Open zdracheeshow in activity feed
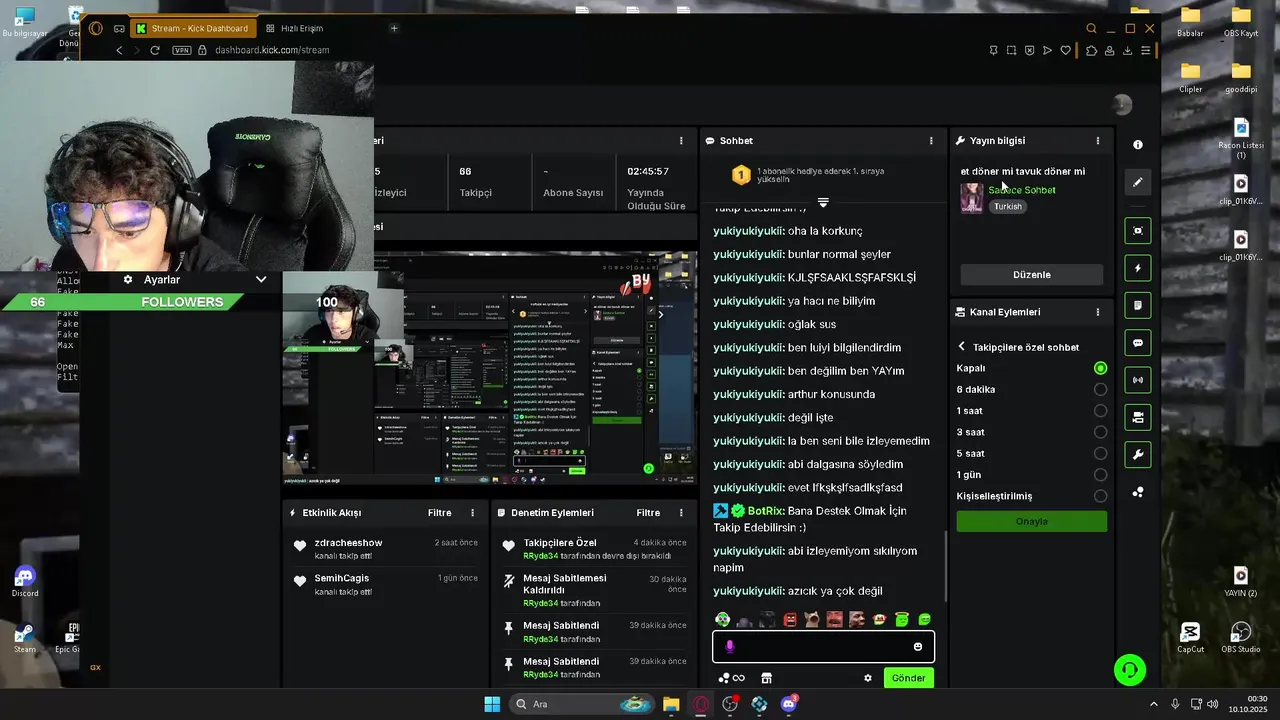This screenshot has width=1280, height=720. coord(348,543)
